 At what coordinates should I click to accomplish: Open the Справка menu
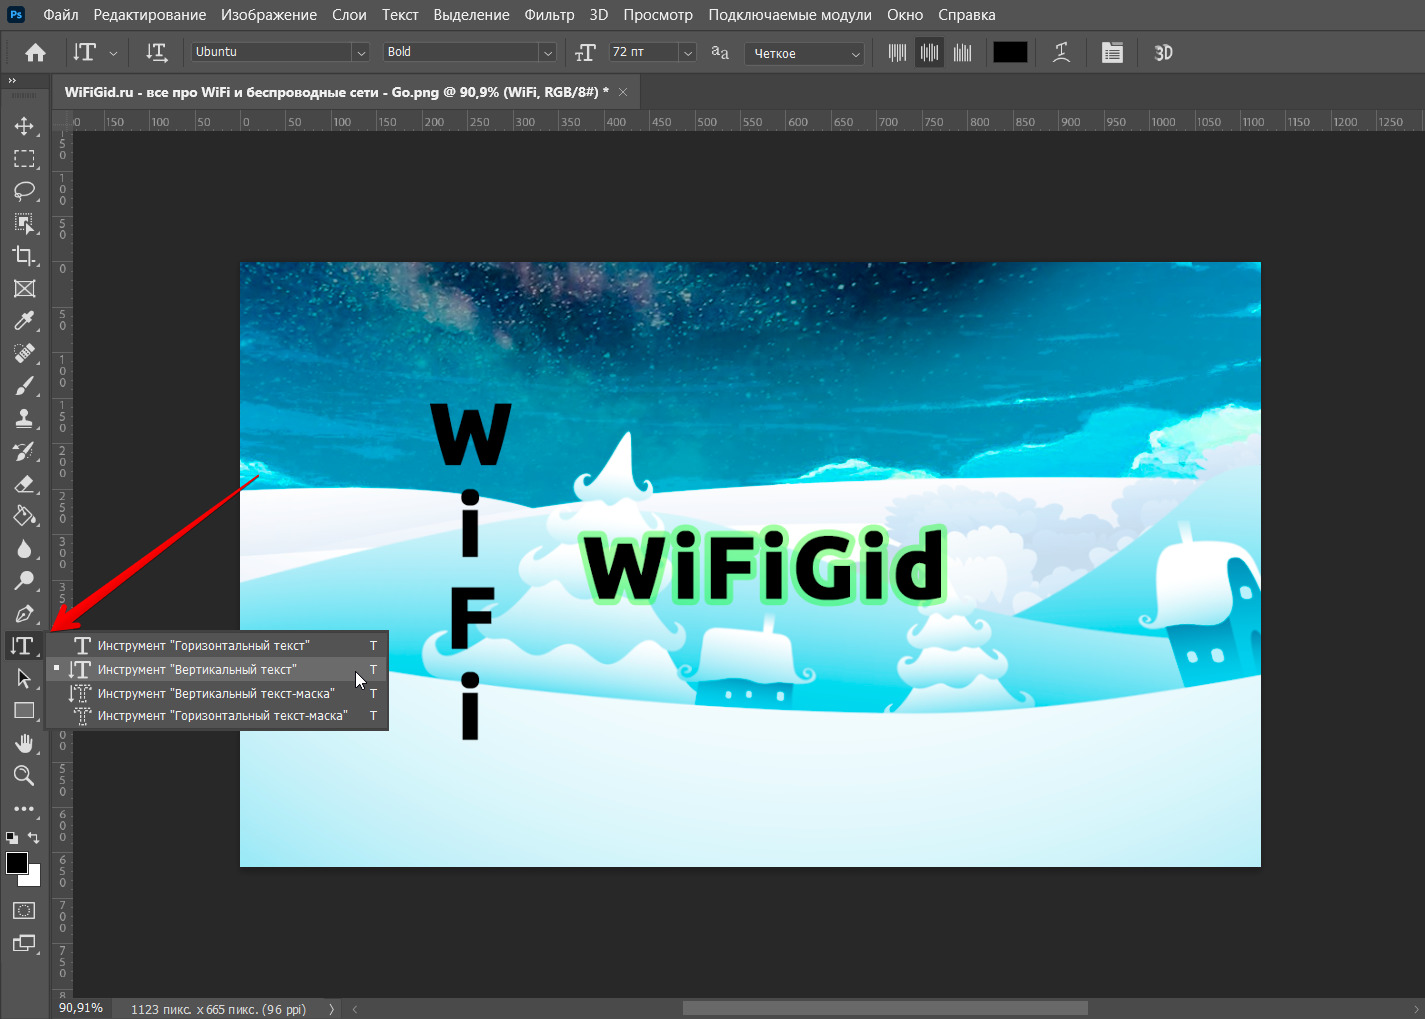(967, 15)
